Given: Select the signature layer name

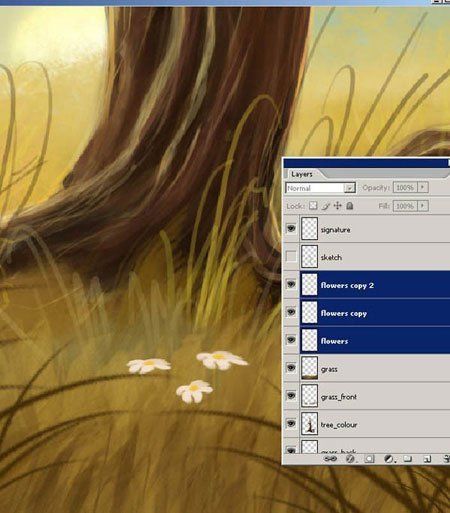Looking at the screenshot, I should 335,230.
